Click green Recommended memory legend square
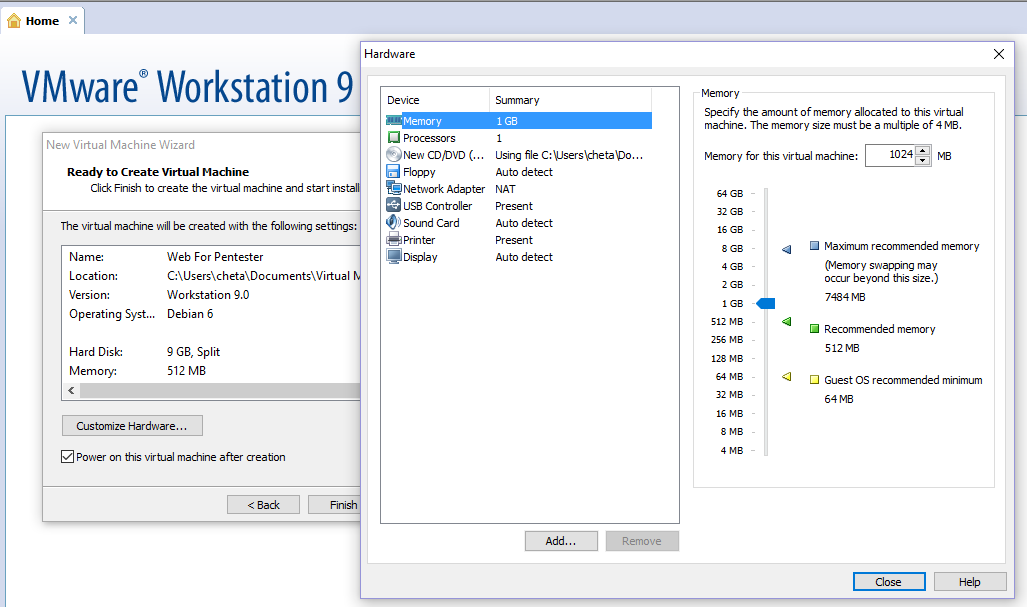Viewport: 1027px width, 607px height. pyautogui.click(x=814, y=329)
